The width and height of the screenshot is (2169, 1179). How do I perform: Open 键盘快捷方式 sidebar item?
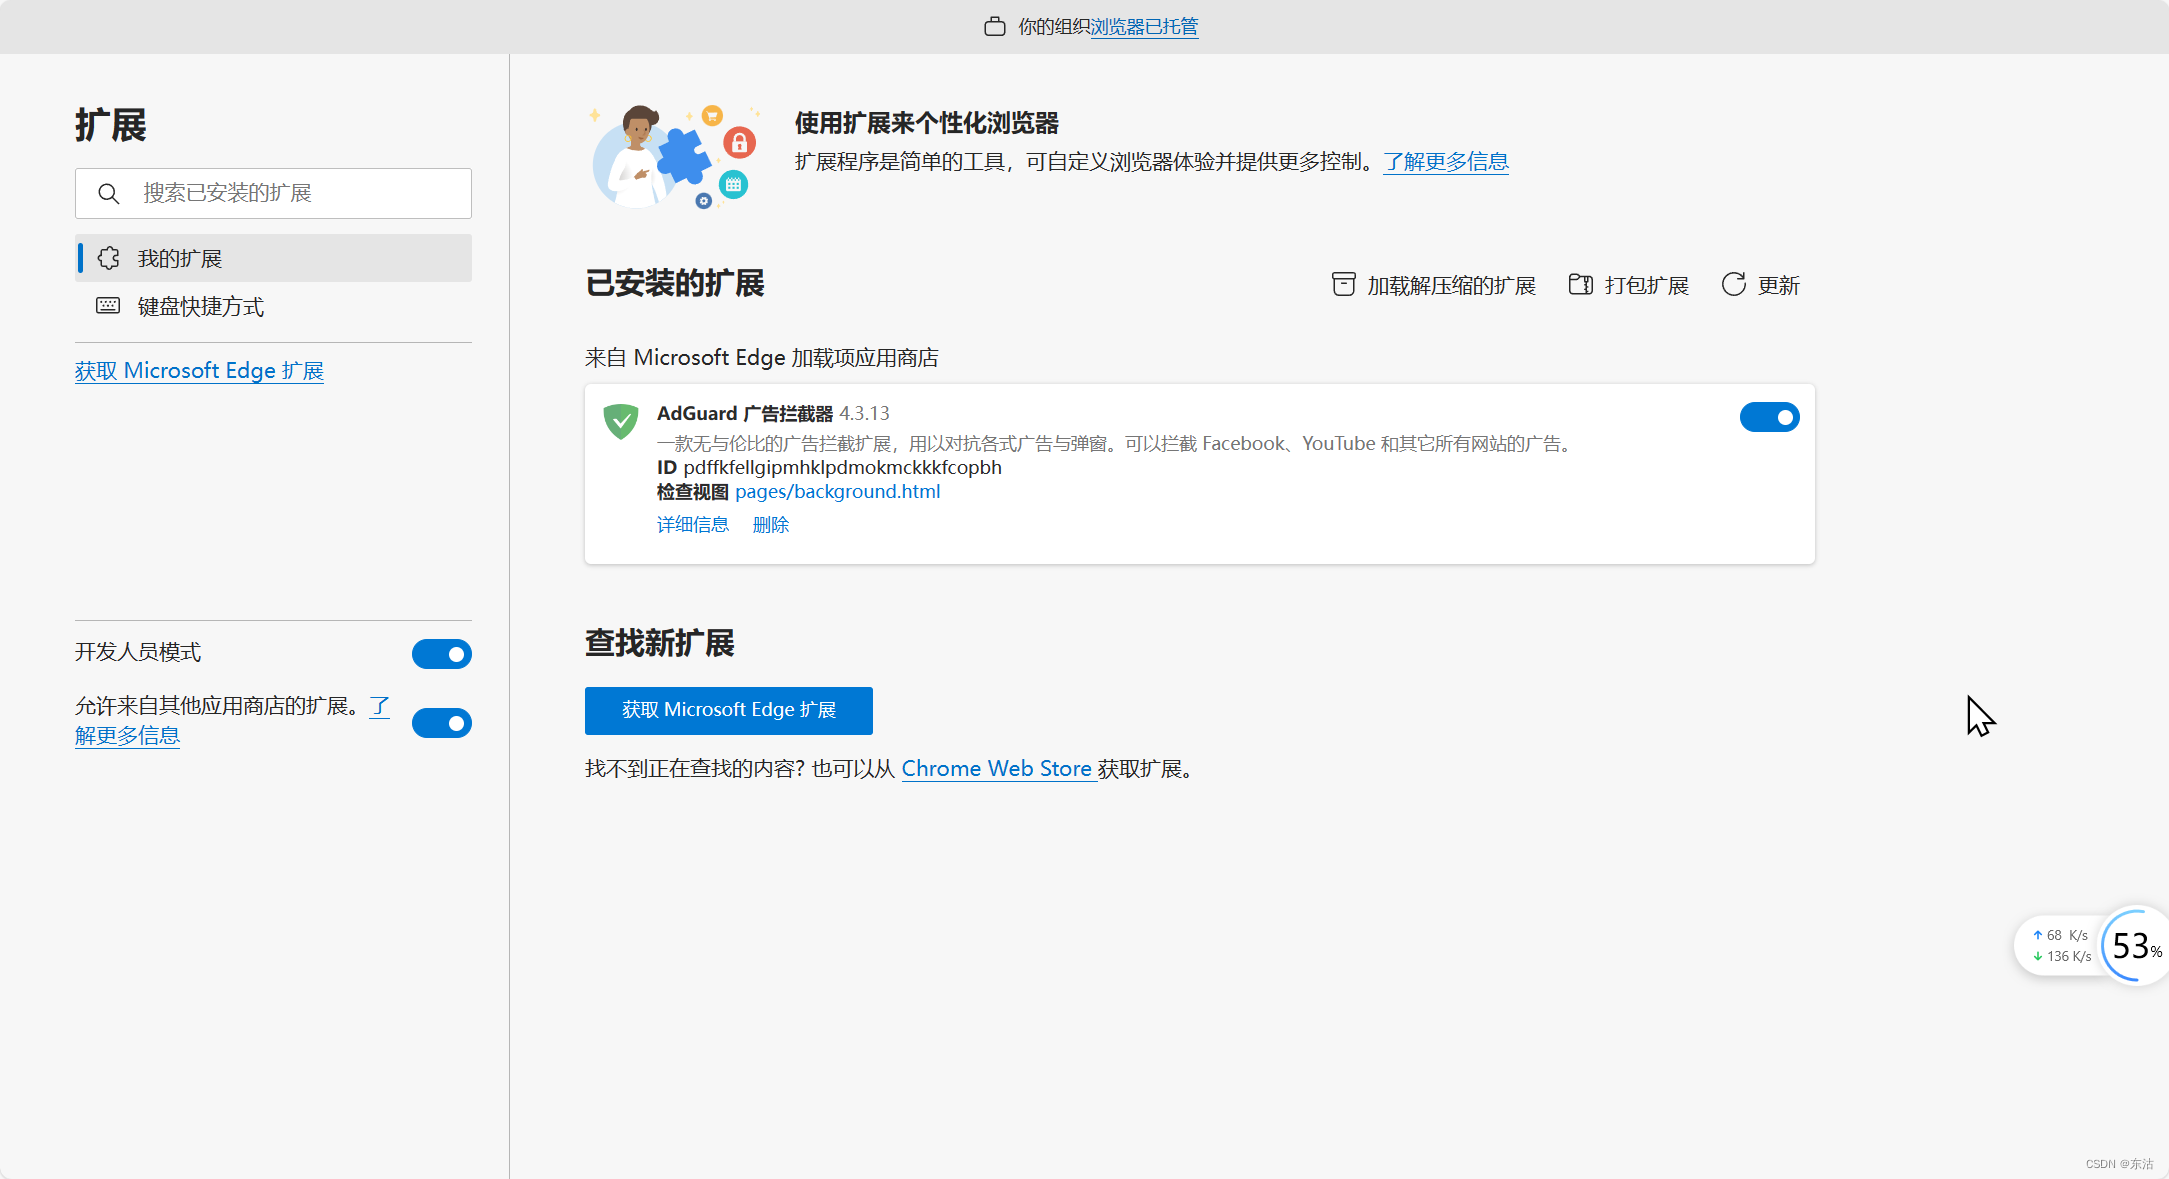pos(200,307)
